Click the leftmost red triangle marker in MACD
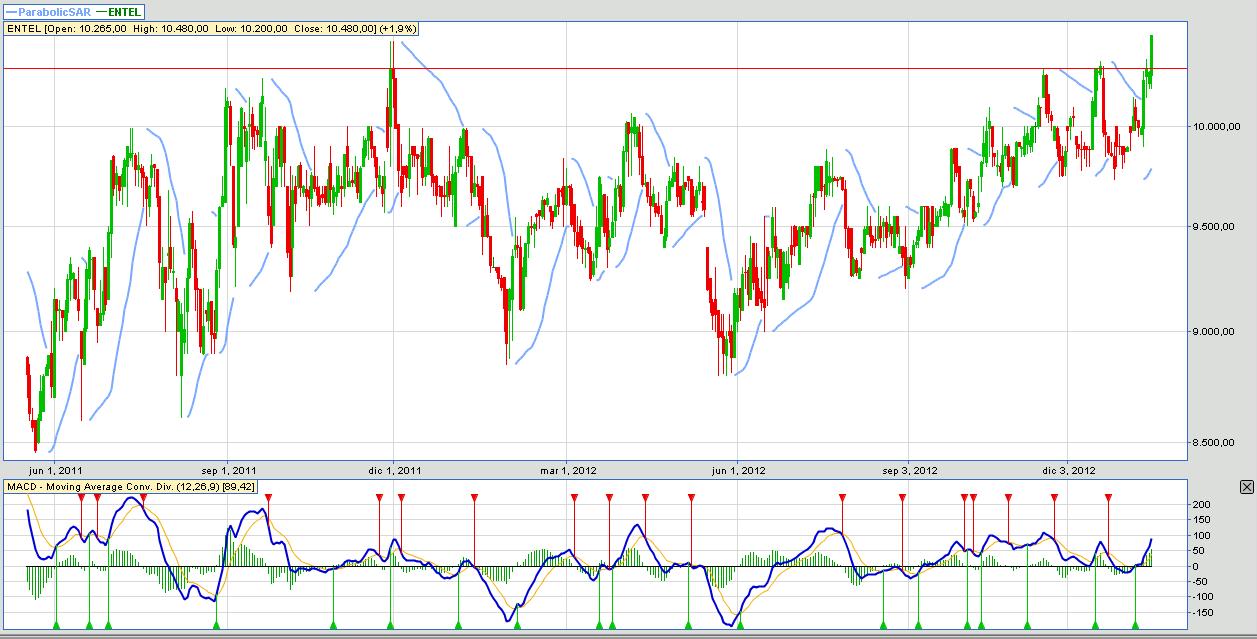1257x639 pixels. (x=81, y=497)
